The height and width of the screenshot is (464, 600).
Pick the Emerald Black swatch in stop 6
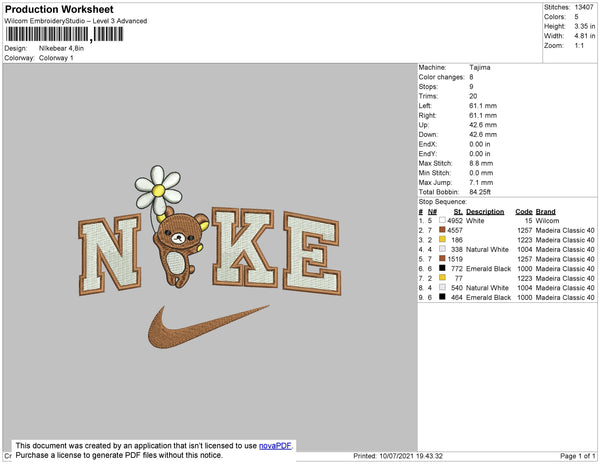tap(442, 268)
